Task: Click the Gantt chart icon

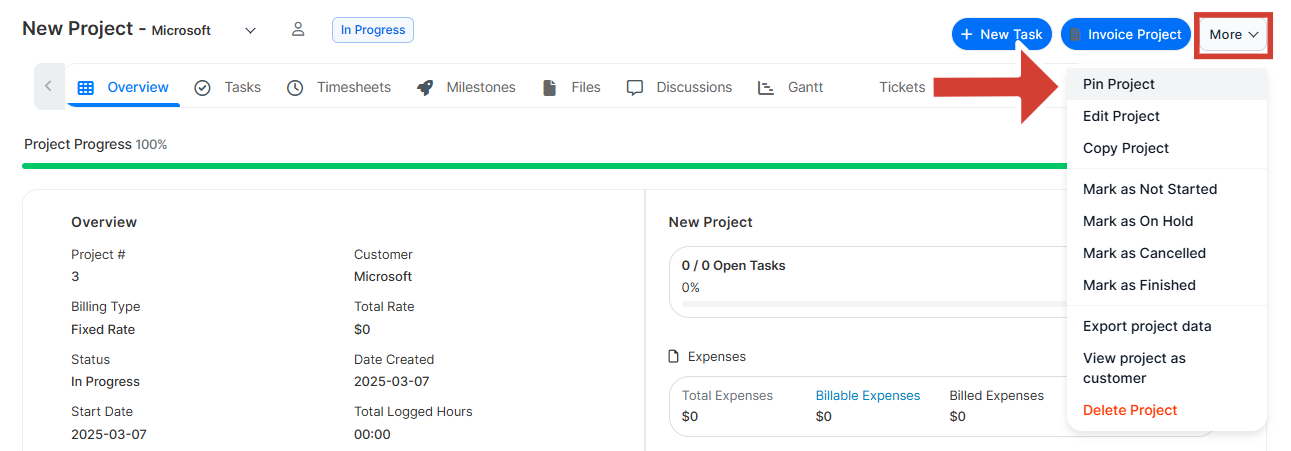Action: coord(766,88)
